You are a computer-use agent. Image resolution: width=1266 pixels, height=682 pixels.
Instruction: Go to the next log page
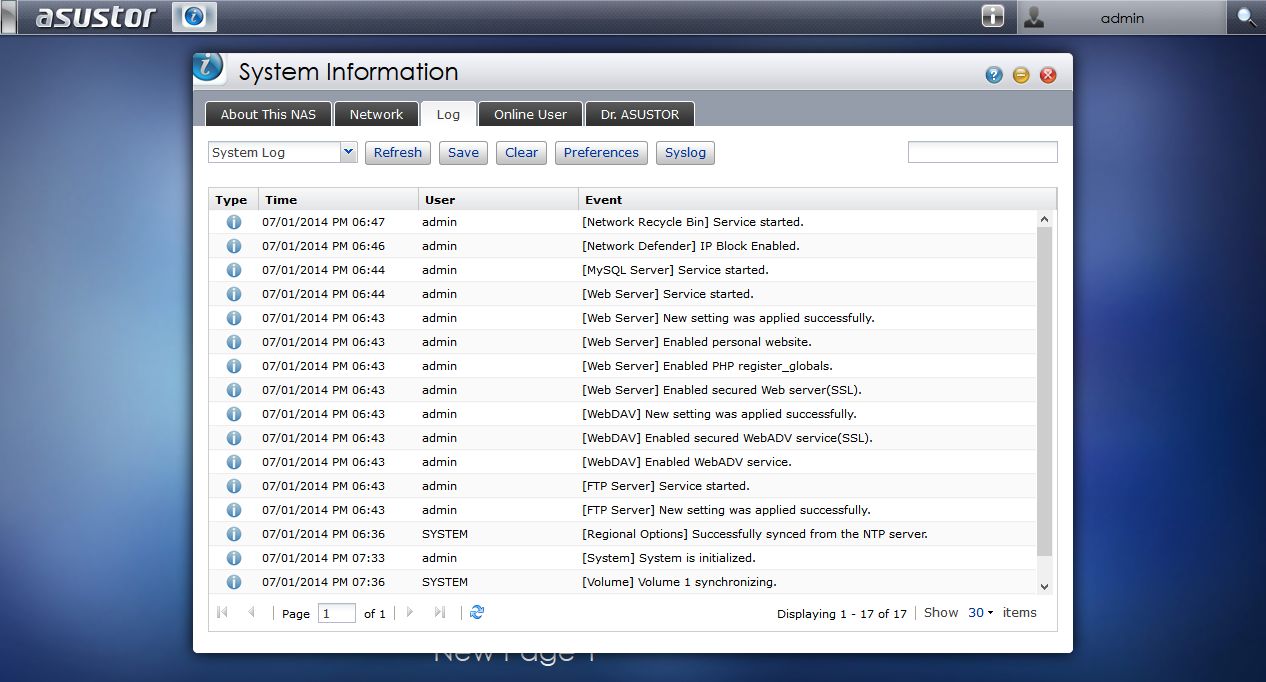click(410, 612)
